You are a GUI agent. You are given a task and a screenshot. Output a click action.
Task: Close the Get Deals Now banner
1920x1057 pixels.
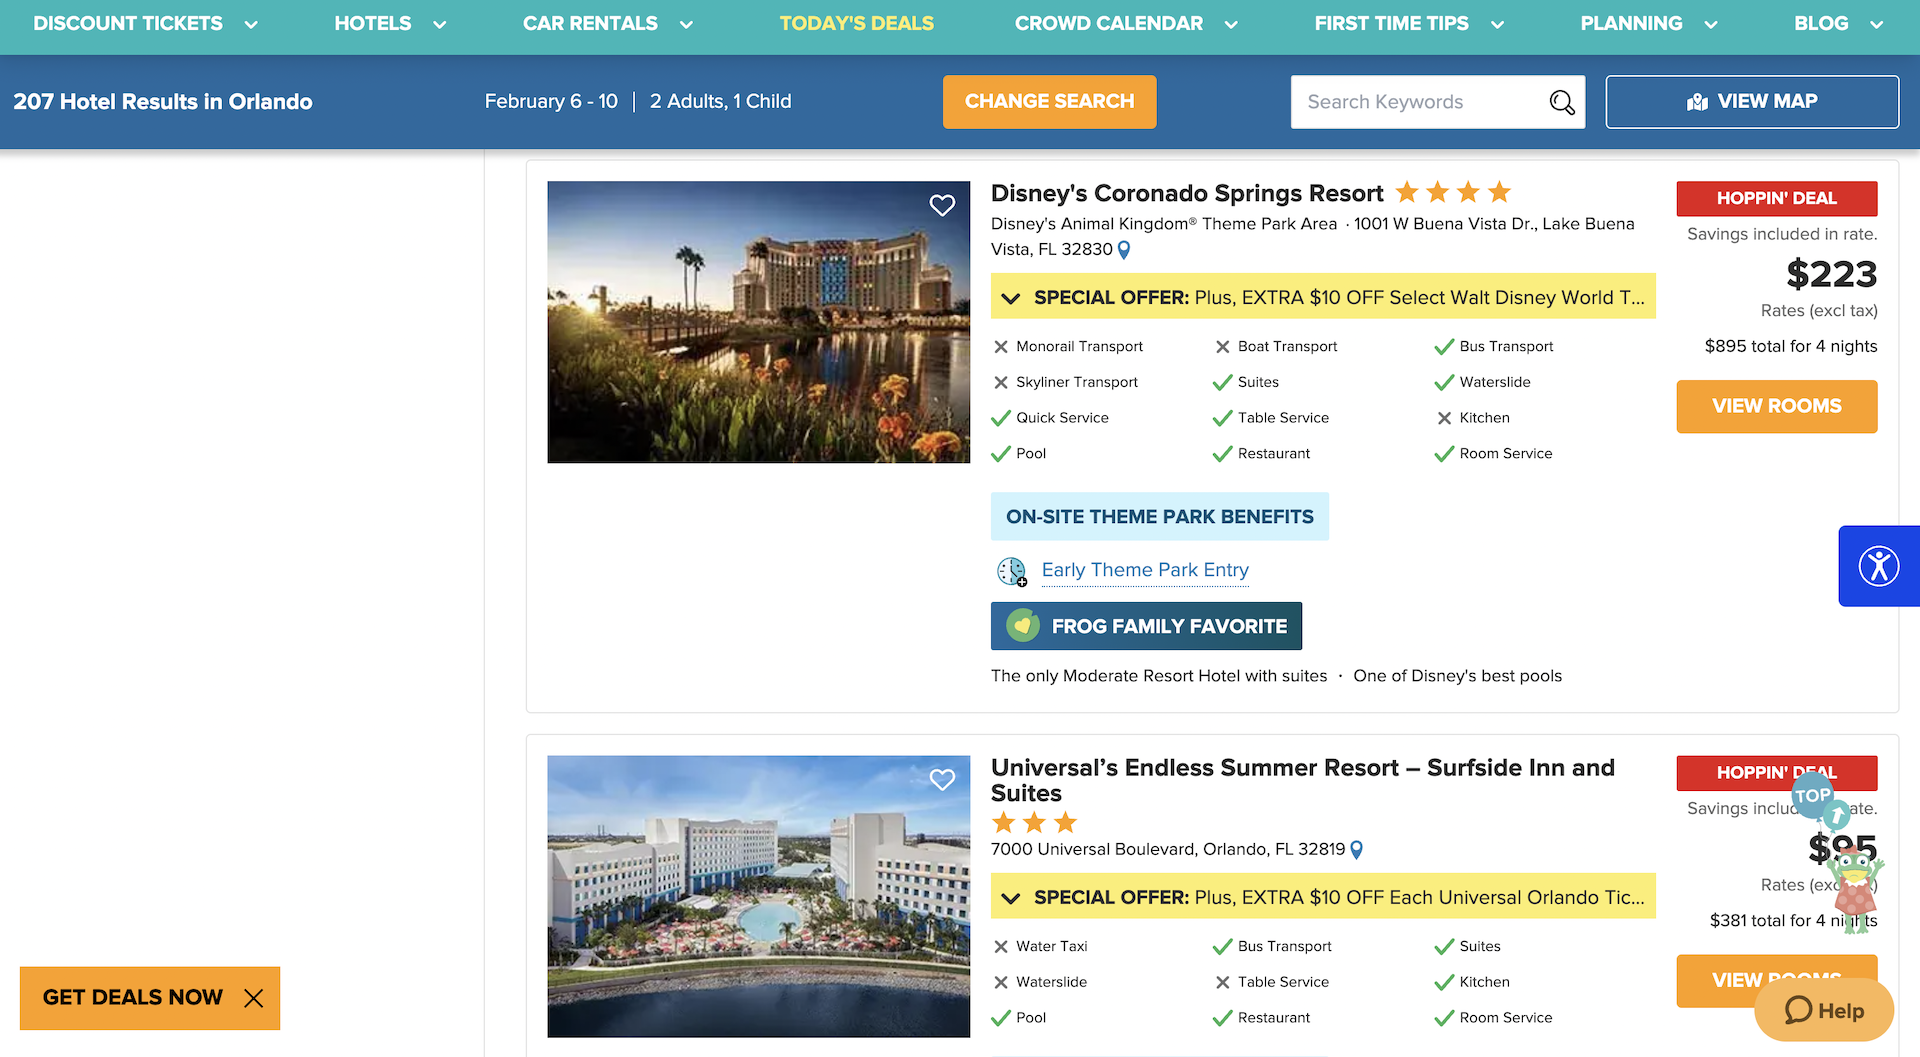254,998
